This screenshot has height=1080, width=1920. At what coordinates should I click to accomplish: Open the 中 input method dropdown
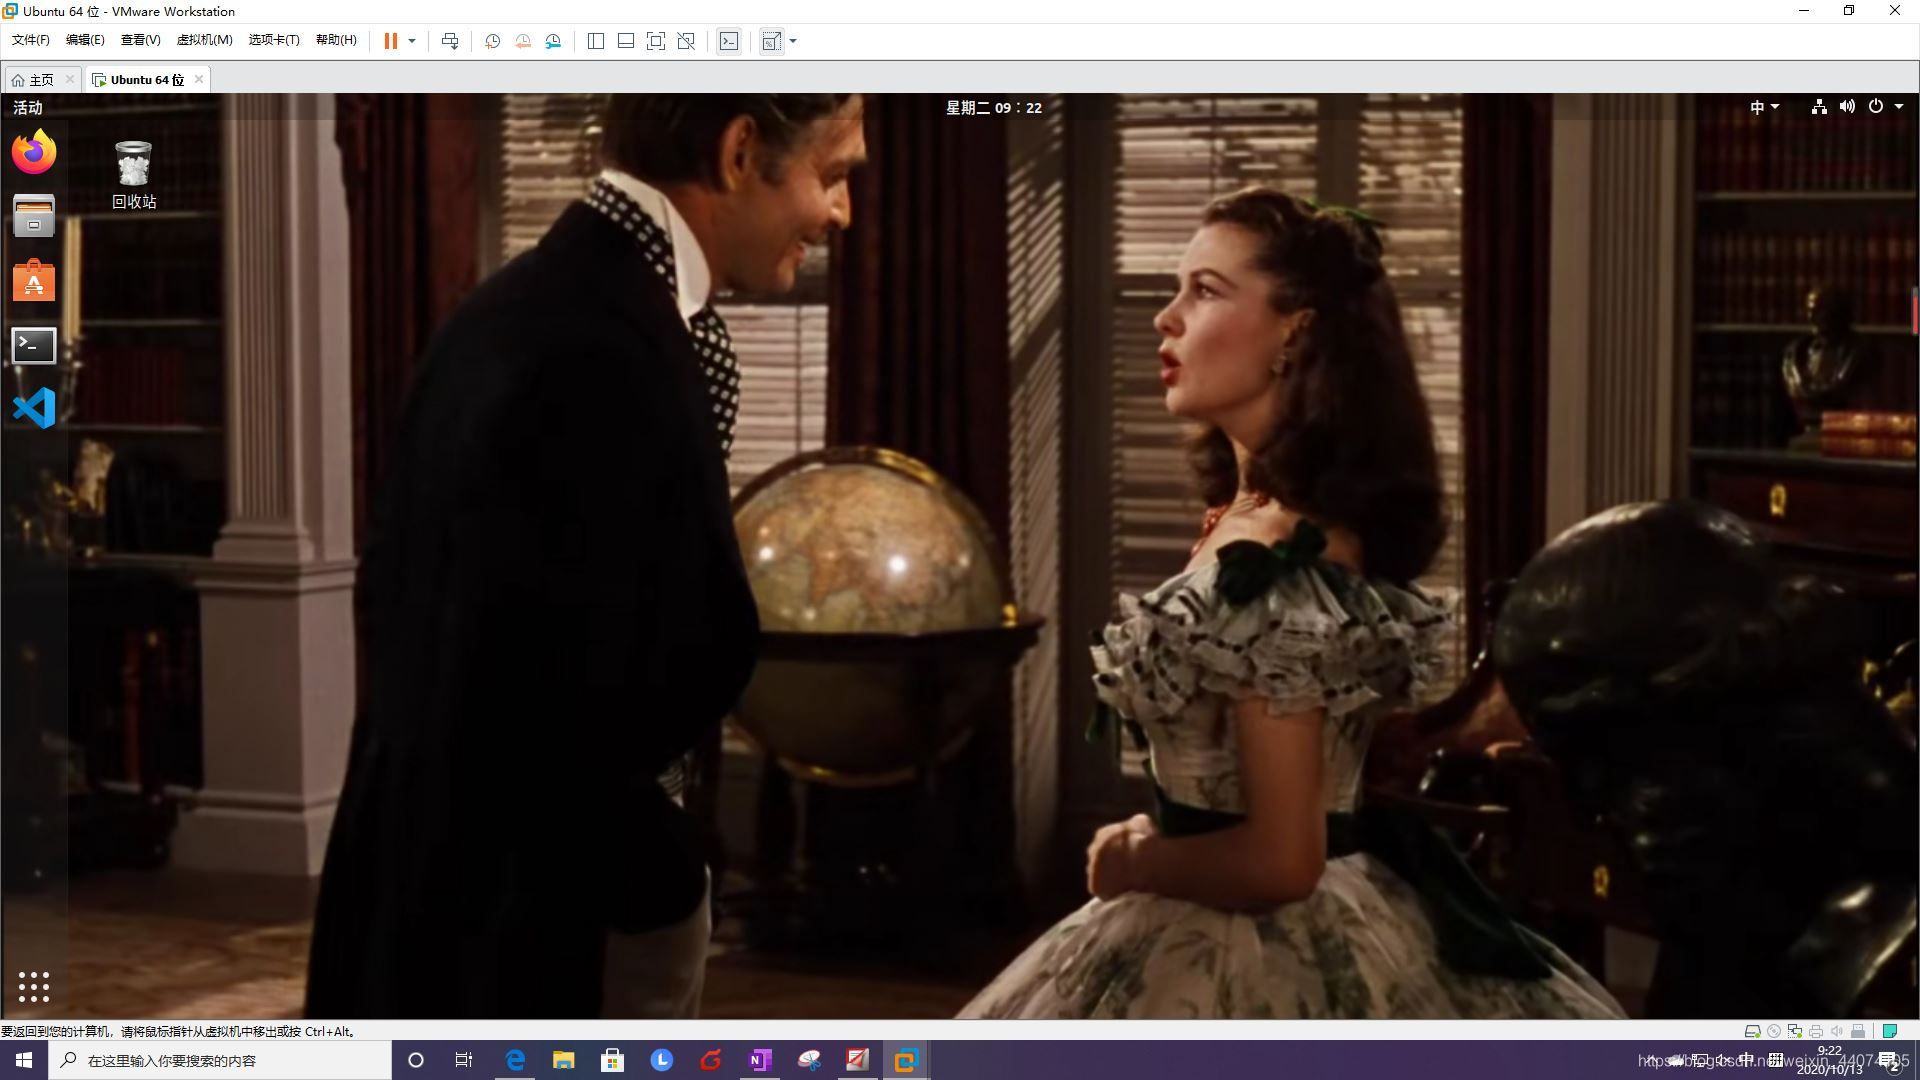point(1765,107)
